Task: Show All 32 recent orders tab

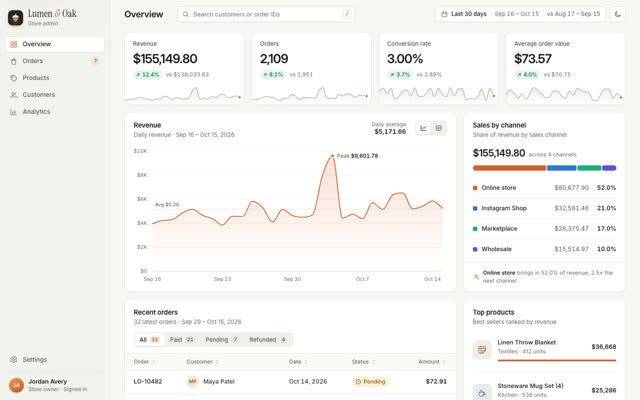Action: 149,340
